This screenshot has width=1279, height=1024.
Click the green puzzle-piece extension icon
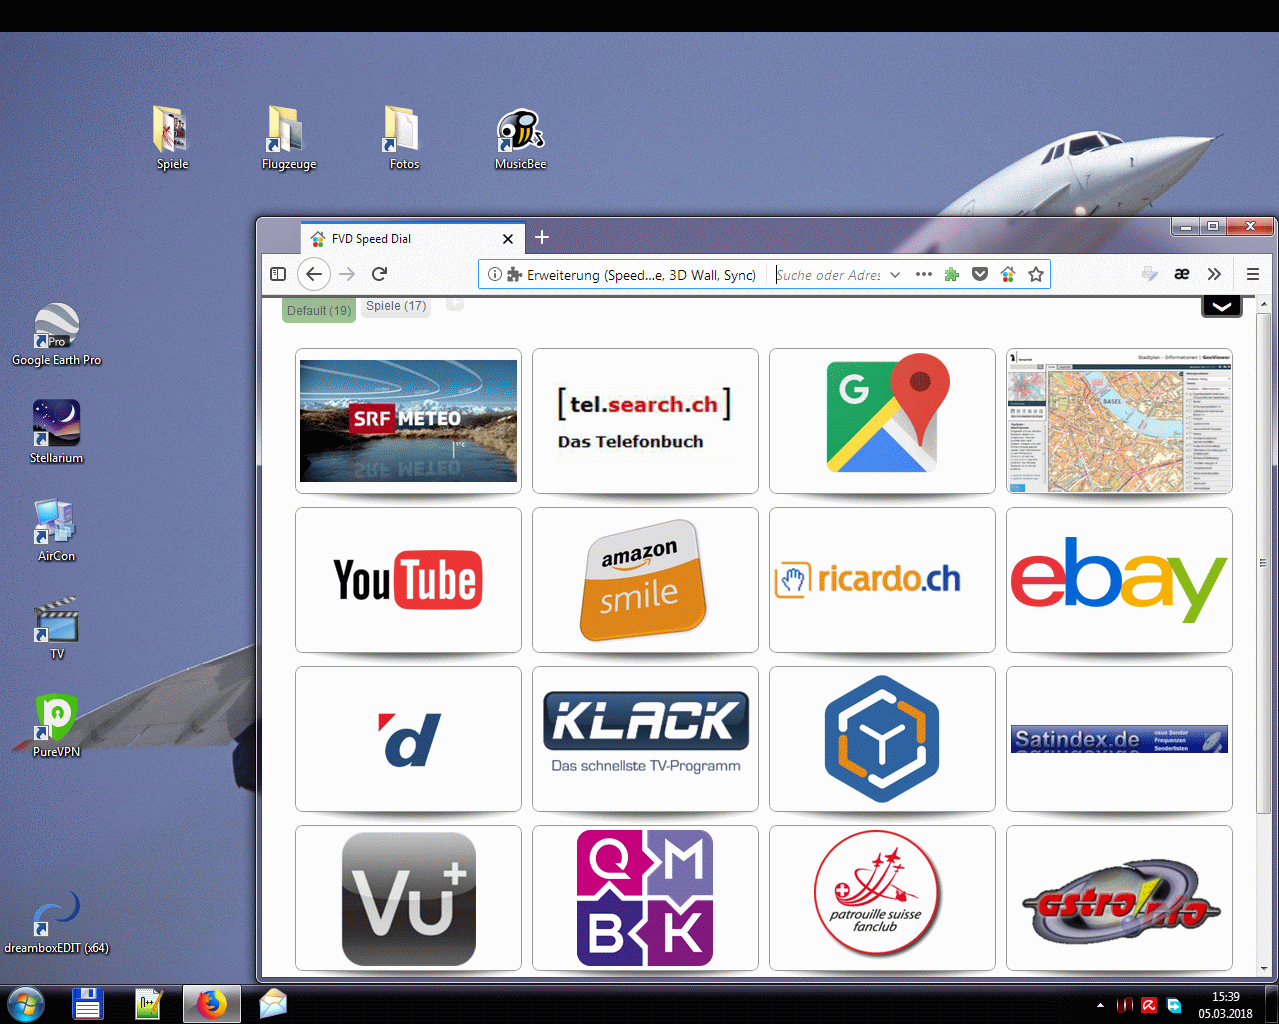point(952,274)
